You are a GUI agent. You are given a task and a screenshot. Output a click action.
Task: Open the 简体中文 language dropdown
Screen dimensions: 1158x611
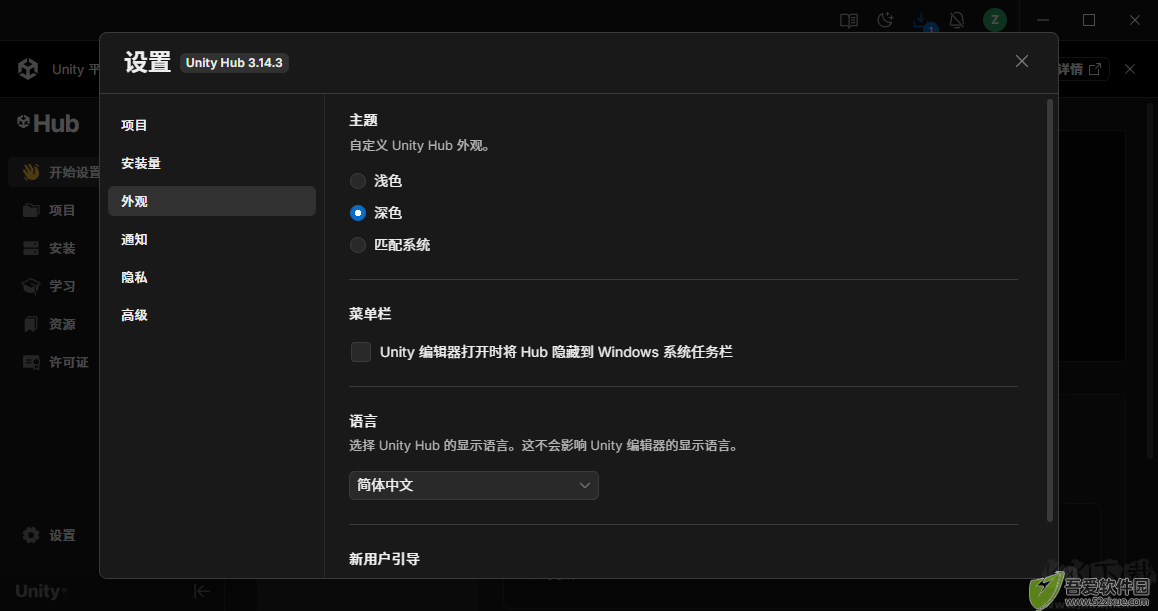coord(473,485)
